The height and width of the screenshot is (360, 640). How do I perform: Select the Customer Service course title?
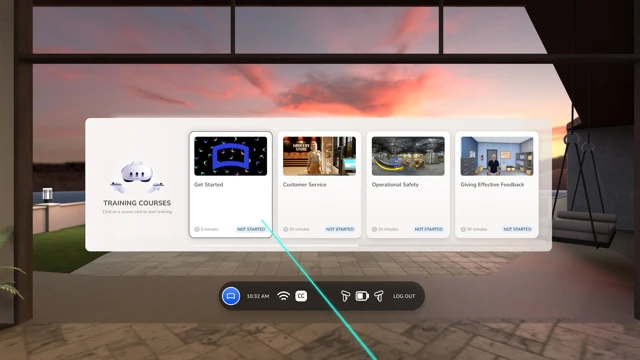[x=304, y=184]
